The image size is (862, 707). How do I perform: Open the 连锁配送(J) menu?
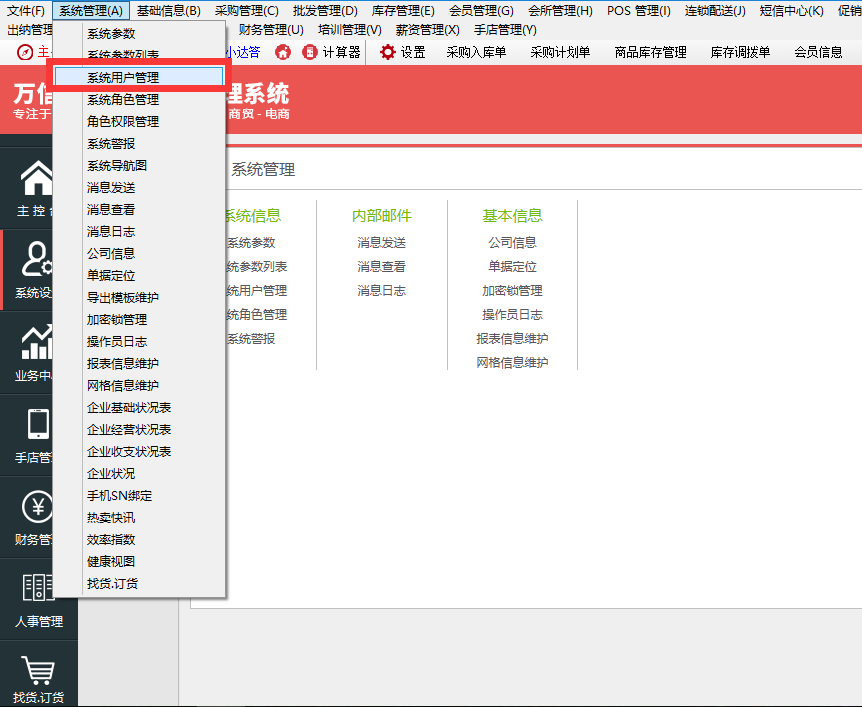pyautogui.click(x=715, y=11)
